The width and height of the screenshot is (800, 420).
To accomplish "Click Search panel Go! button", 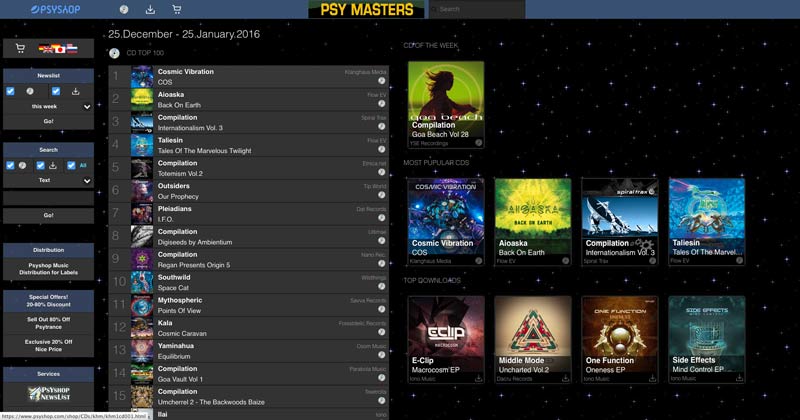I will (x=48, y=215).
